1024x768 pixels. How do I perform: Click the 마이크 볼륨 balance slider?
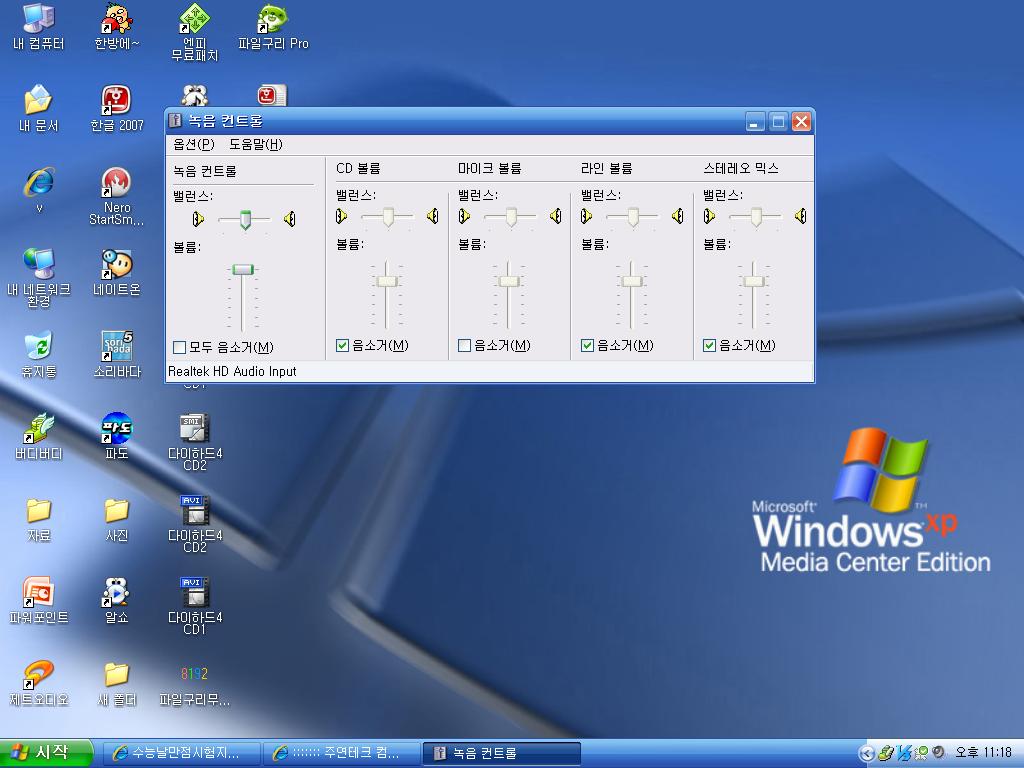pyautogui.click(x=511, y=217)
